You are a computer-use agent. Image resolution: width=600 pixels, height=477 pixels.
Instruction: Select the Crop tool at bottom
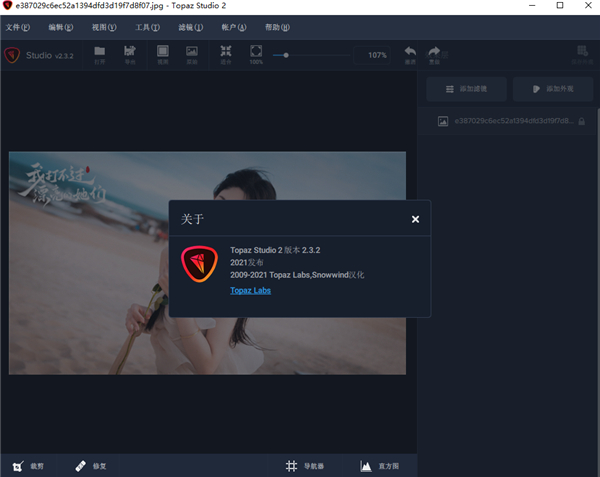(29, 465)
